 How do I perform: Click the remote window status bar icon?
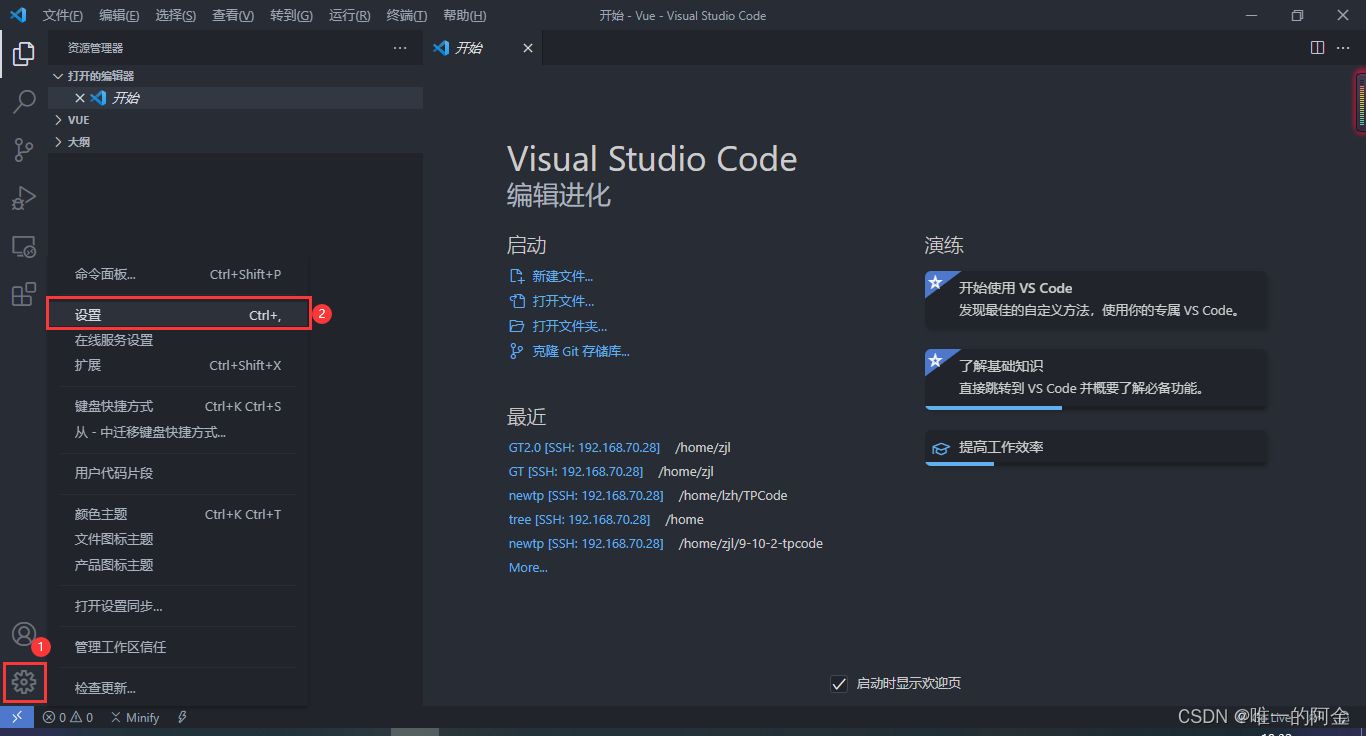17,717
